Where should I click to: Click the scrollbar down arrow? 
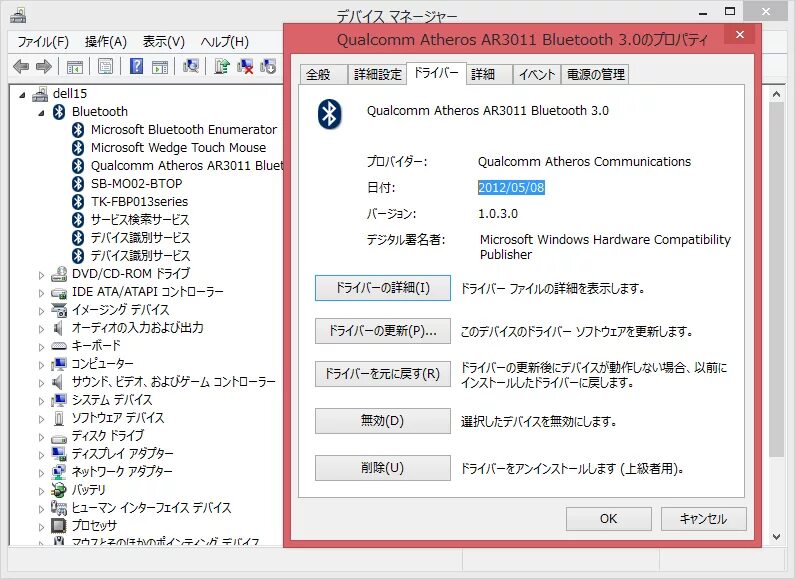point(776,536)
